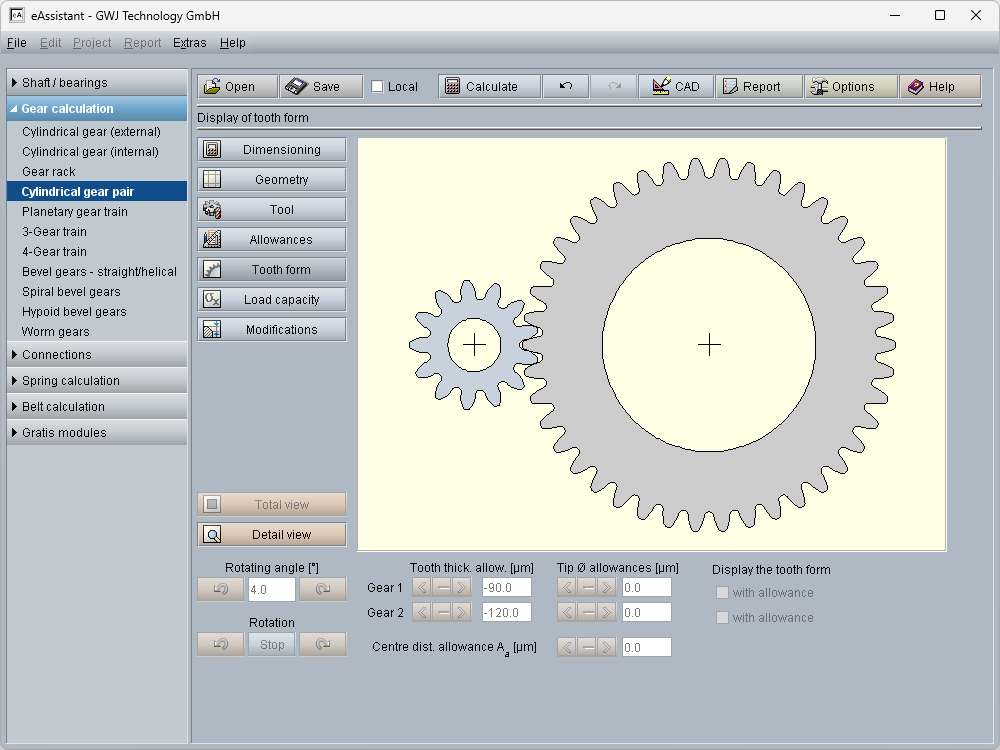This screenshot has height=750, width=1000.
Task: Open the CAD export button
Action: click(676, 87)
